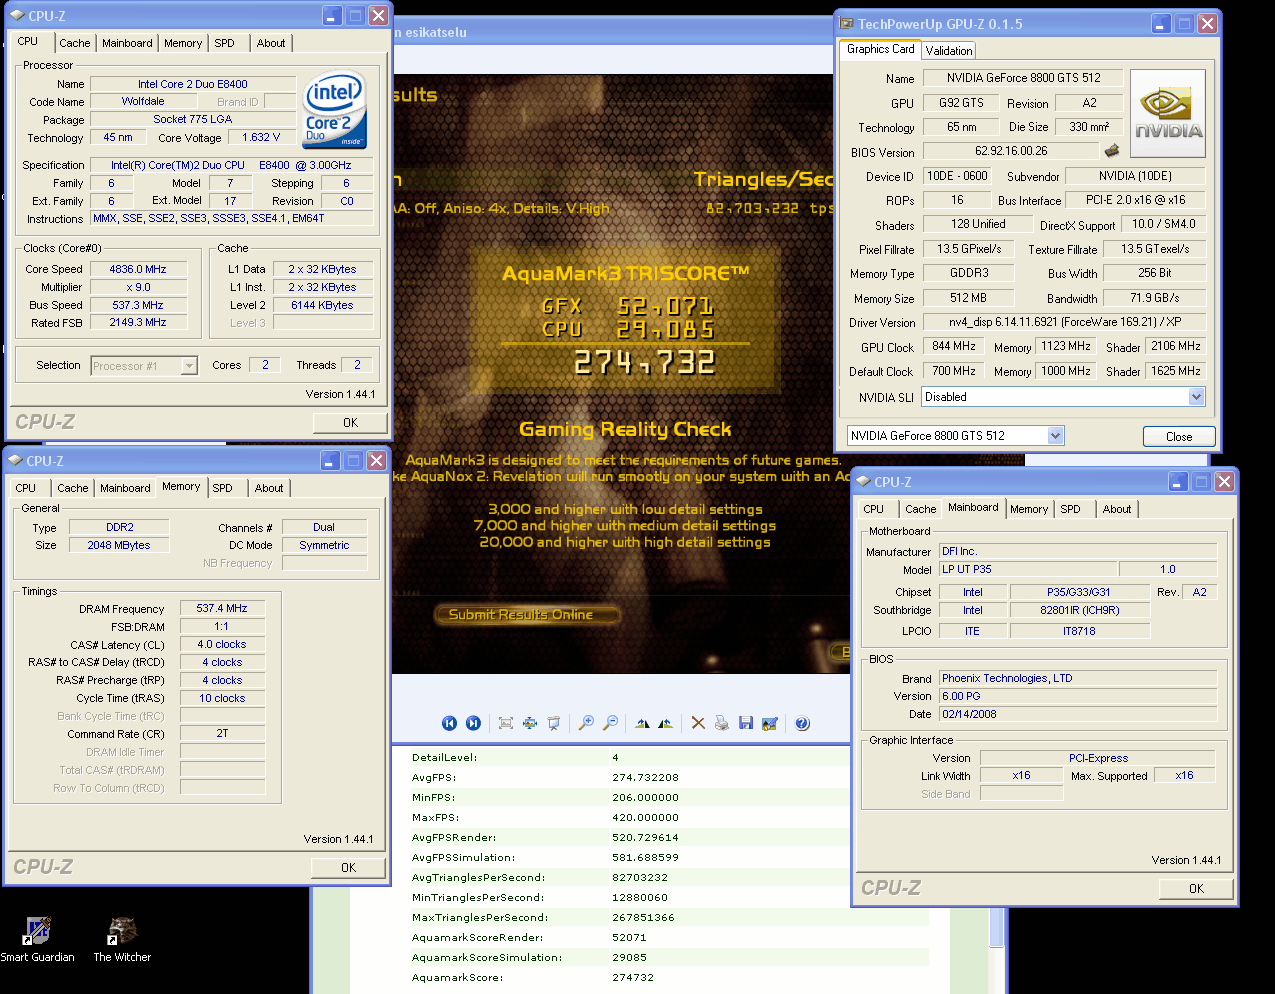
Task: Click Memory Type GDDR3 field
Action: [968, 273]
